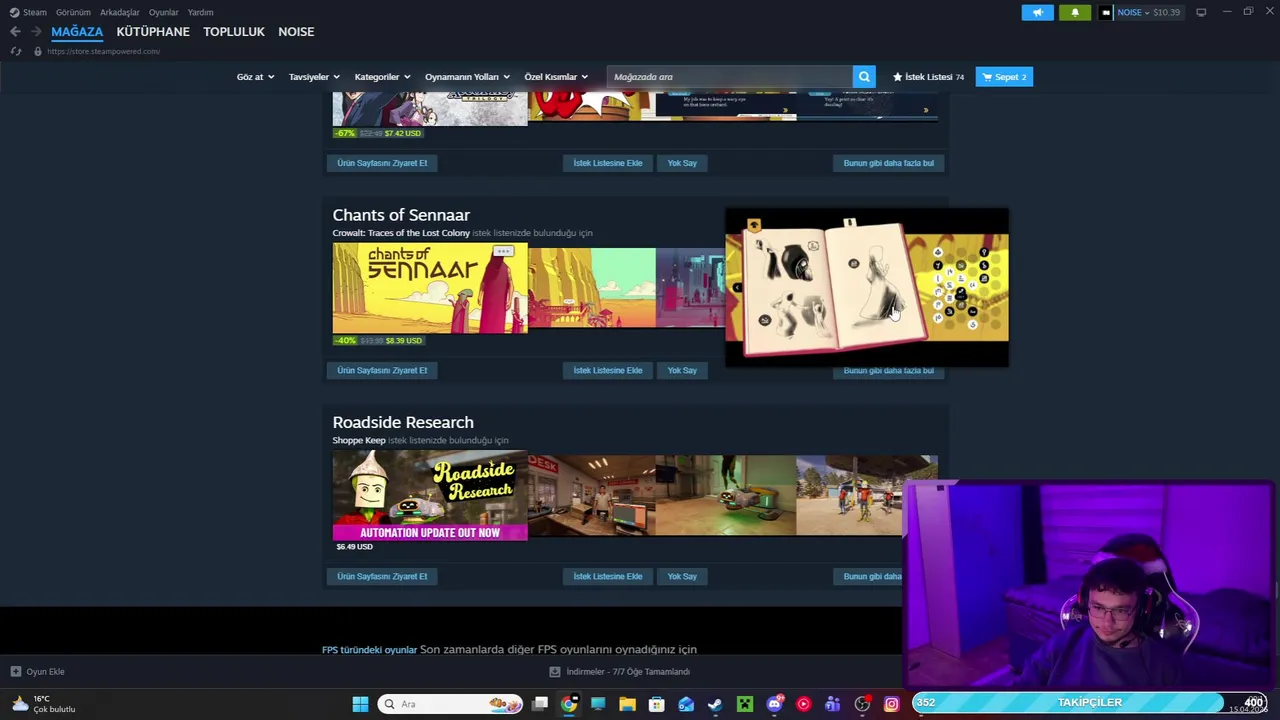The height and width of the screenshot is (720, 1280).
Task: Open Discord from the taskbar
Action: [774, 704]
